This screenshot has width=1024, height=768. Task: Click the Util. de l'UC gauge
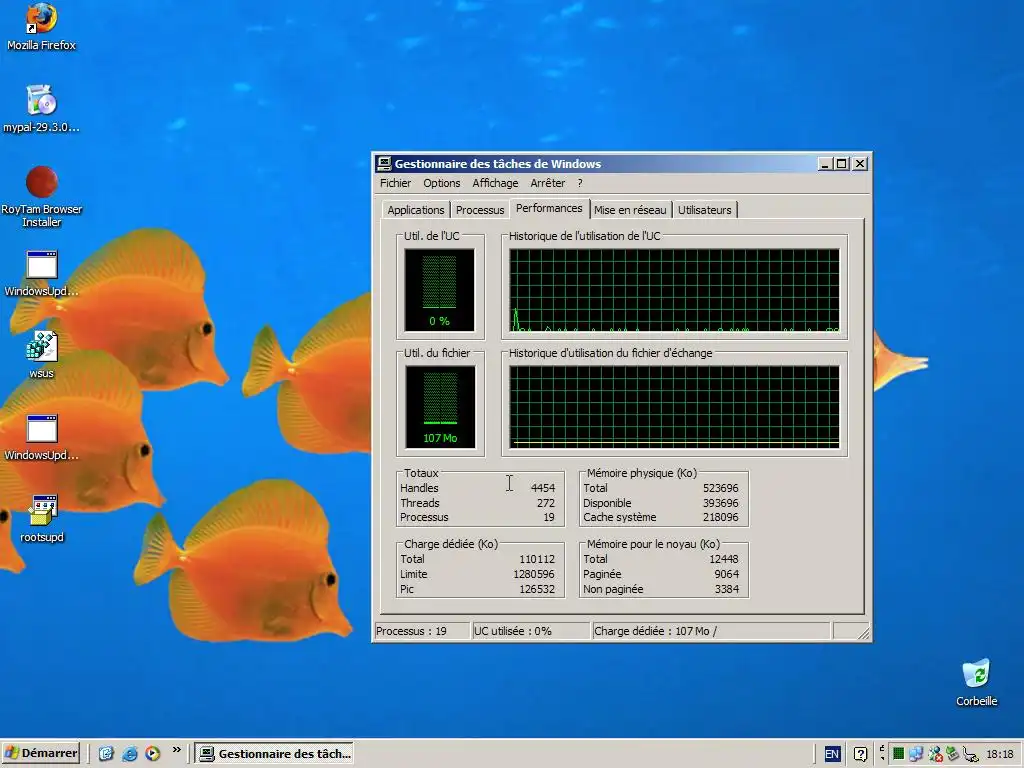pos(440,291)
